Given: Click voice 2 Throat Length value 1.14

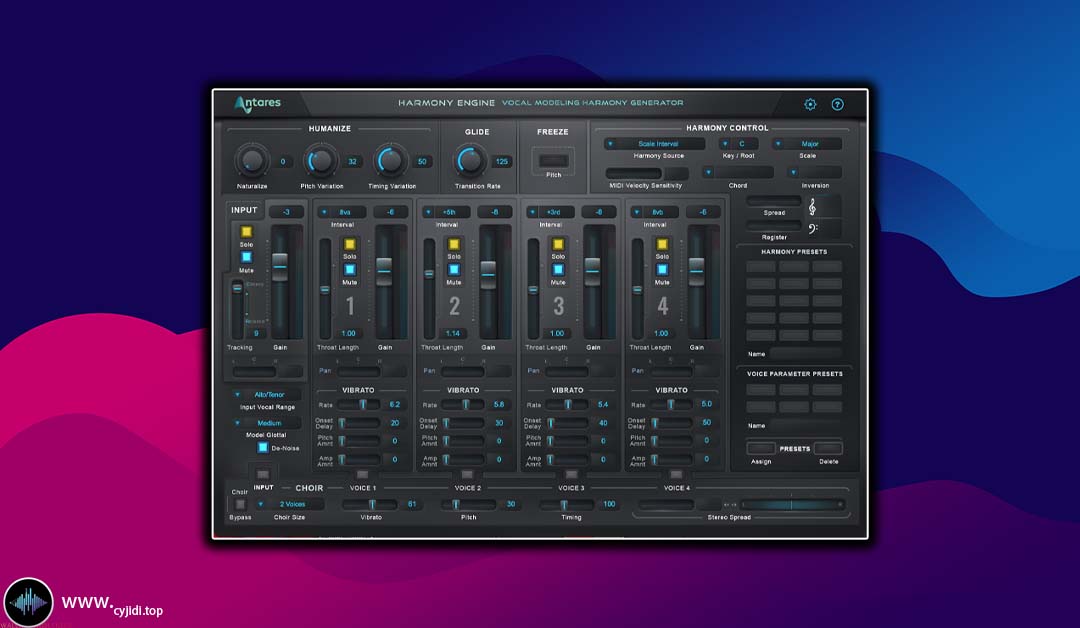Looking at the screenshot, I should (453, 333).
